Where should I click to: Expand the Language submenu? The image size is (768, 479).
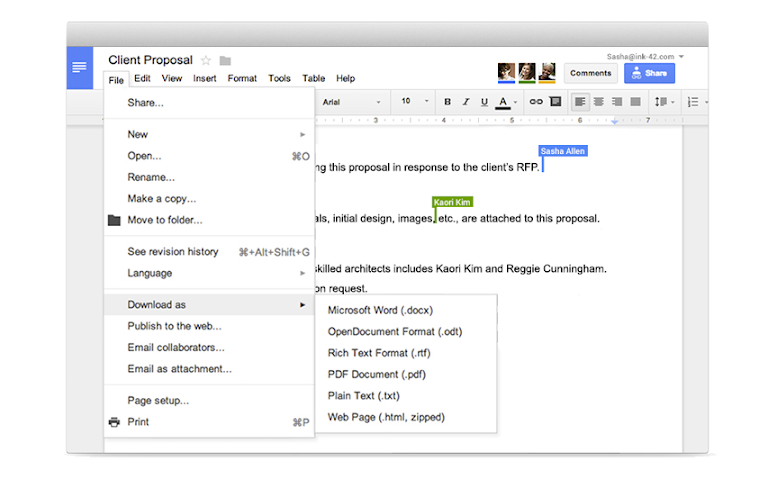(x=209, y=273)
